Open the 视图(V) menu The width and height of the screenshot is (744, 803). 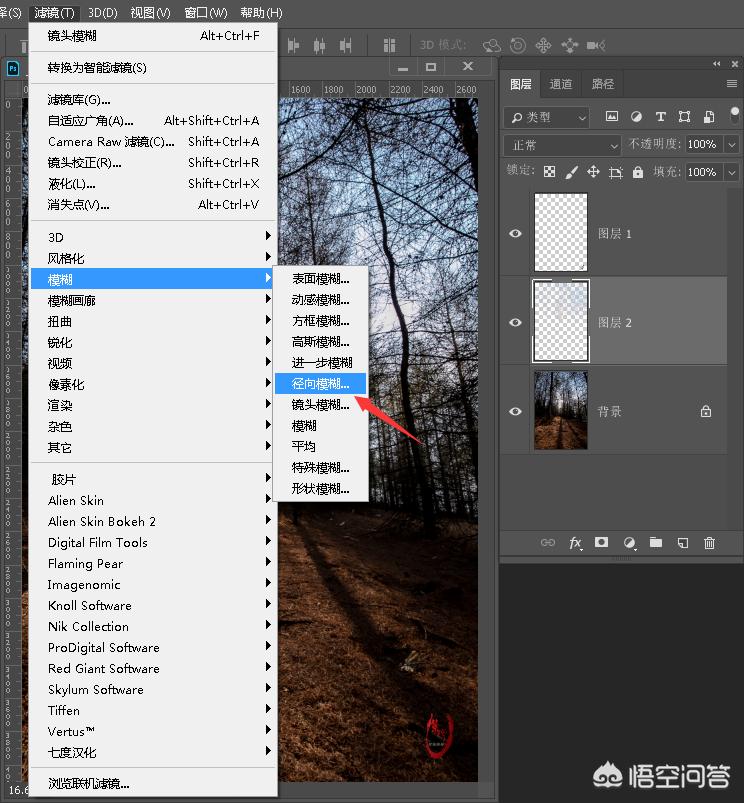coord(150,12)
